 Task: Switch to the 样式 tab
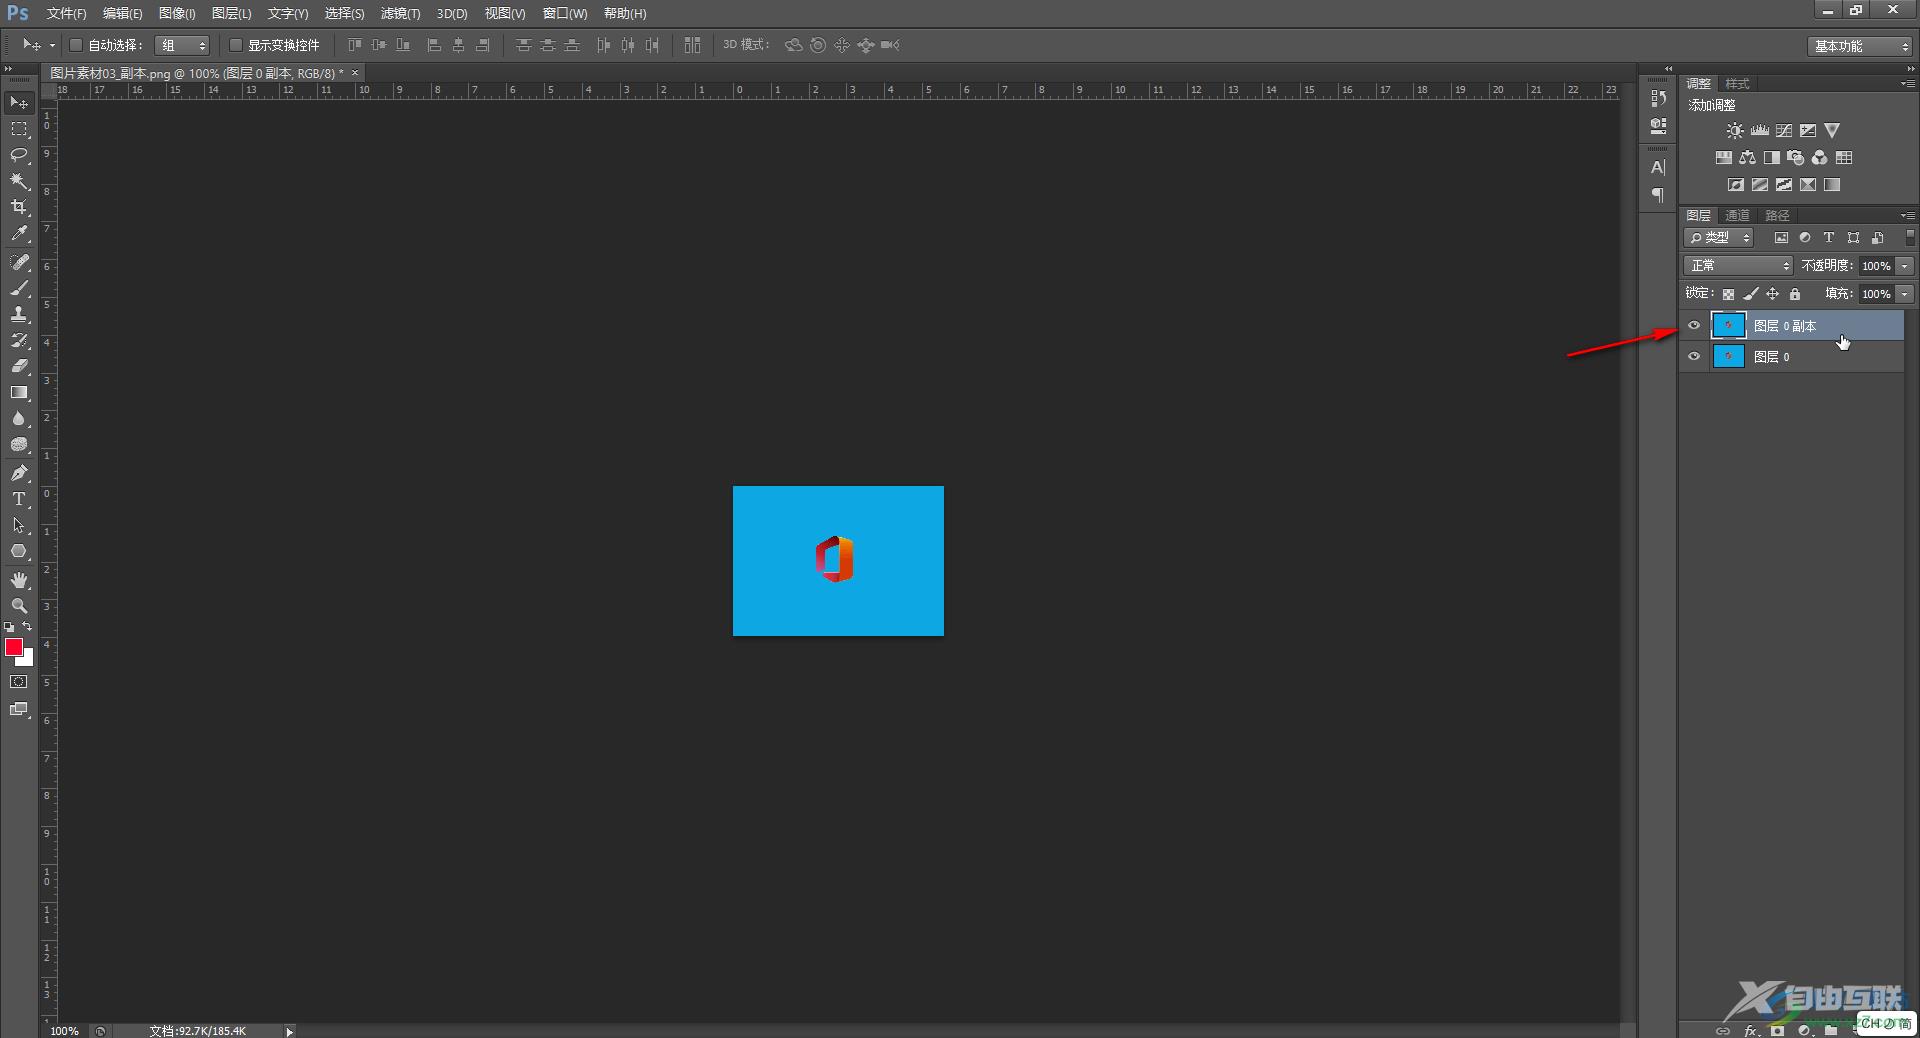1738,83
